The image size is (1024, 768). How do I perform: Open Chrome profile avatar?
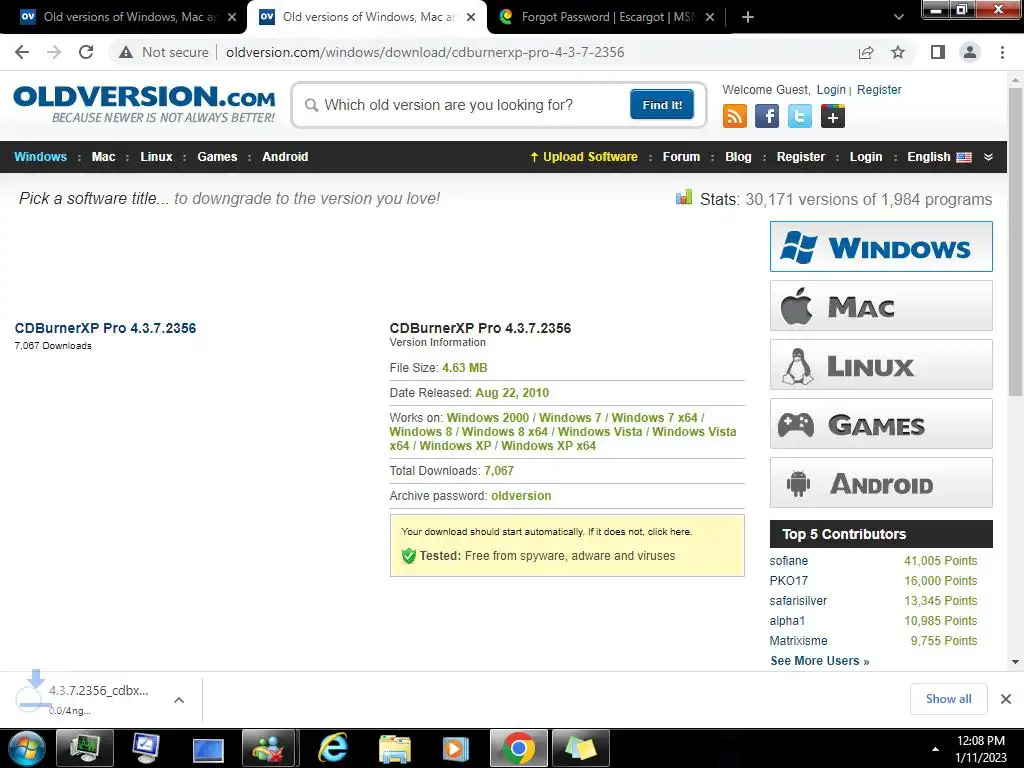[970, 52]
